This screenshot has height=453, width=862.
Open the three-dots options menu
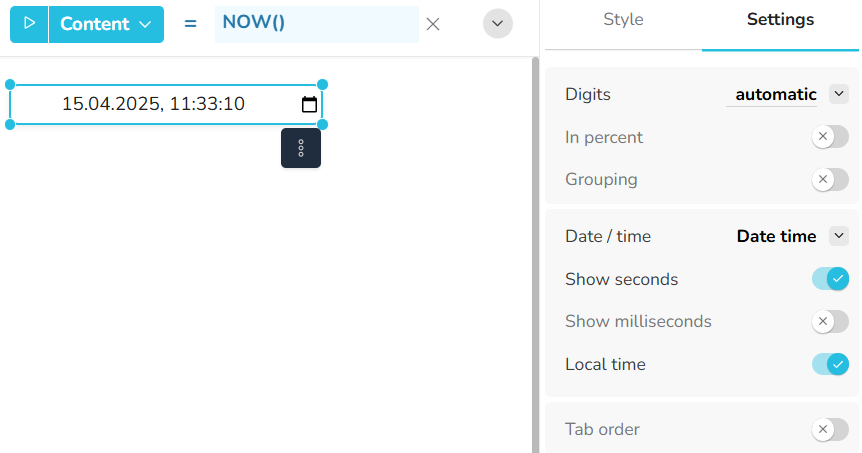(301, 148)
